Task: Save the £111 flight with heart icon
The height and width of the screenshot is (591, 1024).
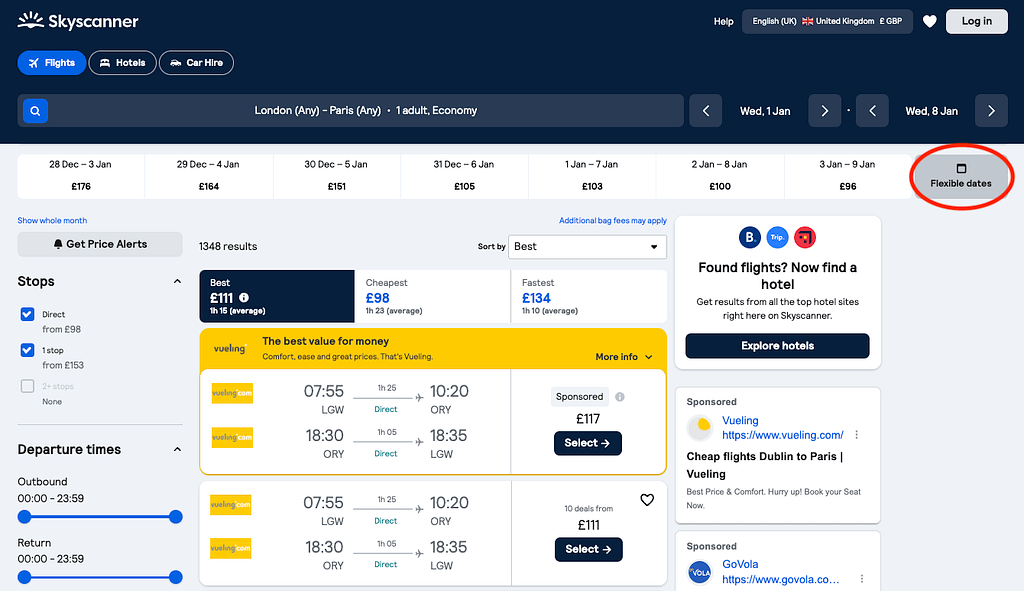Action: click(647, 500)
